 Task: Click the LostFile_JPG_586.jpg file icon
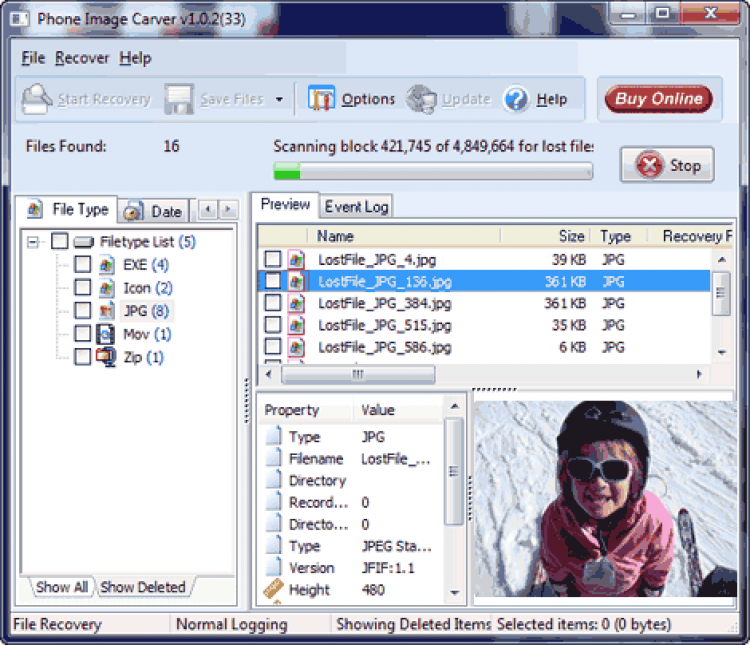coord(297,347)
